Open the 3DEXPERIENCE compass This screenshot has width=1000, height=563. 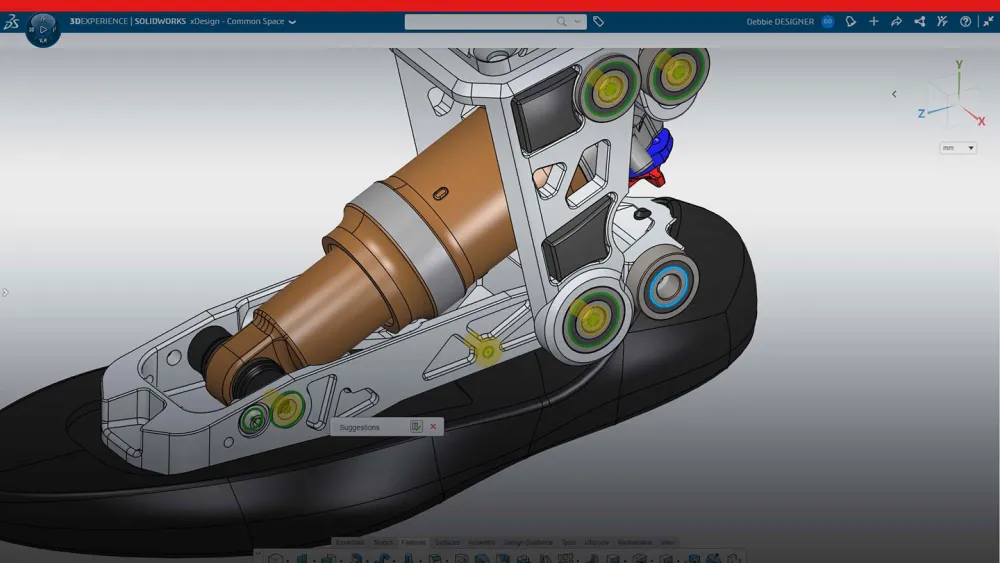[43, 29]
